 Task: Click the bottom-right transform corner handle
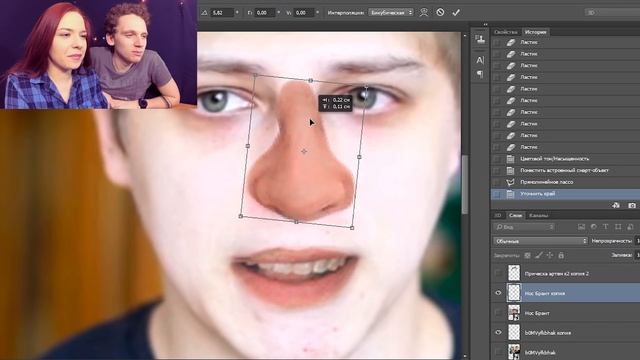[x=352, y=228]
